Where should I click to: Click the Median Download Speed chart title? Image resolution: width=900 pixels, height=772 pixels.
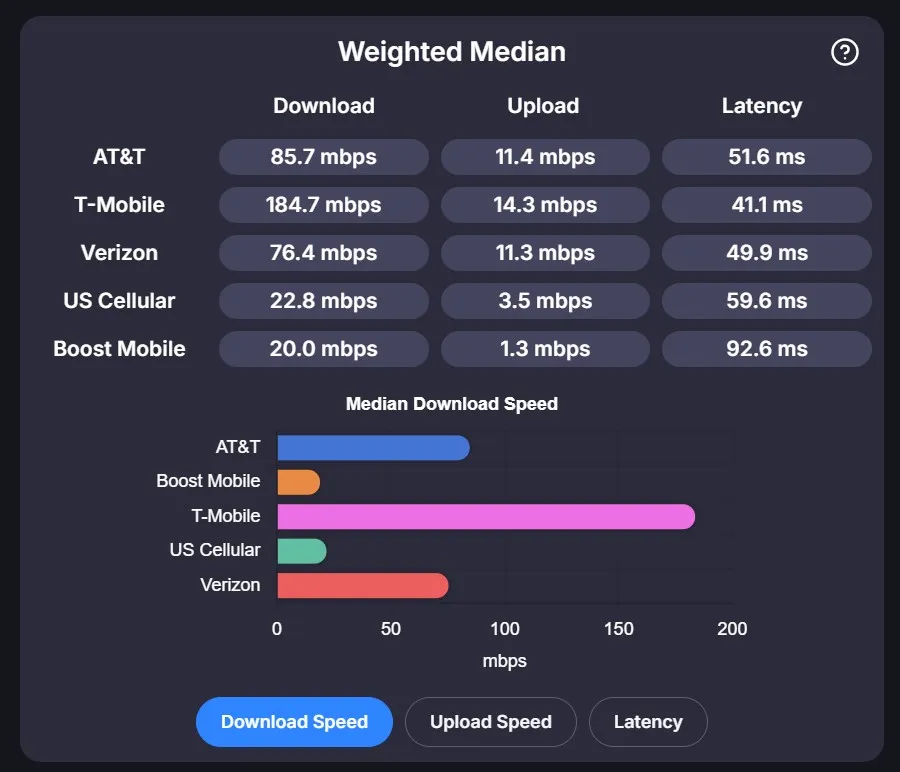452,404
